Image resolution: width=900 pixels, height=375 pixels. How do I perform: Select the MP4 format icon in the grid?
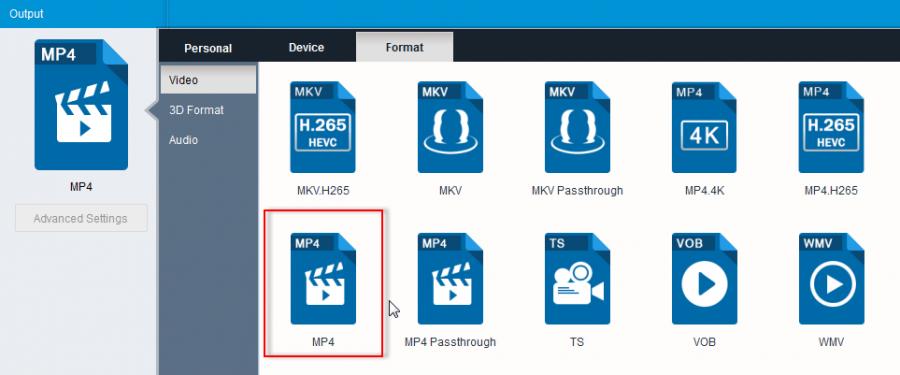[323, 279]
